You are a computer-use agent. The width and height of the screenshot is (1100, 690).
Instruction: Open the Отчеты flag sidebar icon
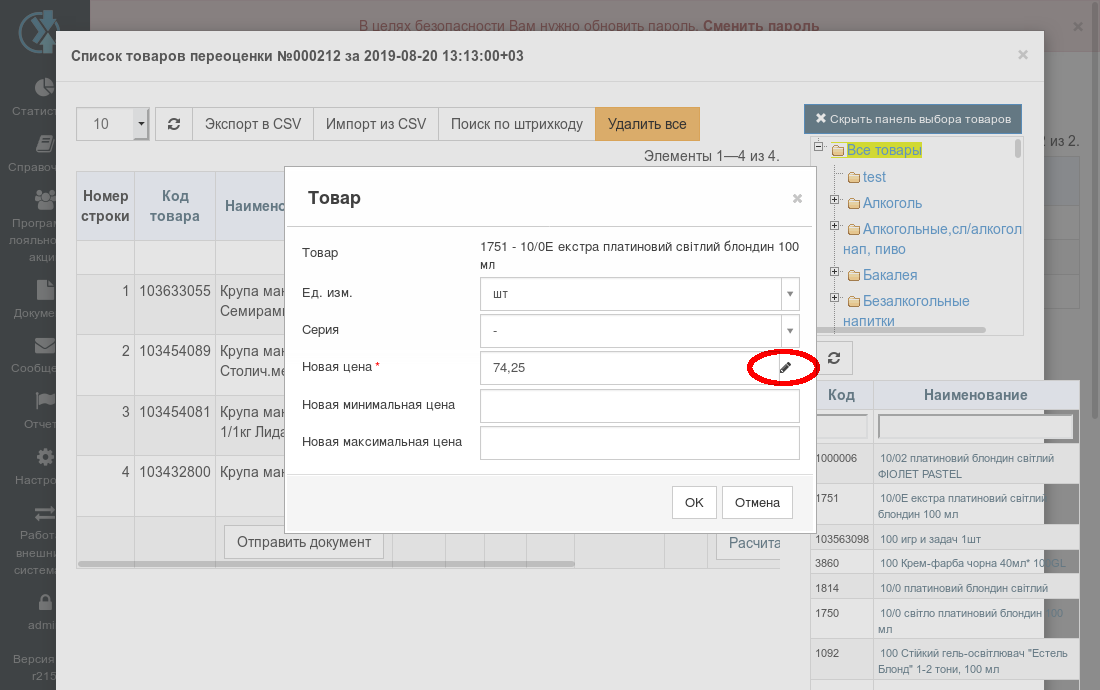point(44,400)
